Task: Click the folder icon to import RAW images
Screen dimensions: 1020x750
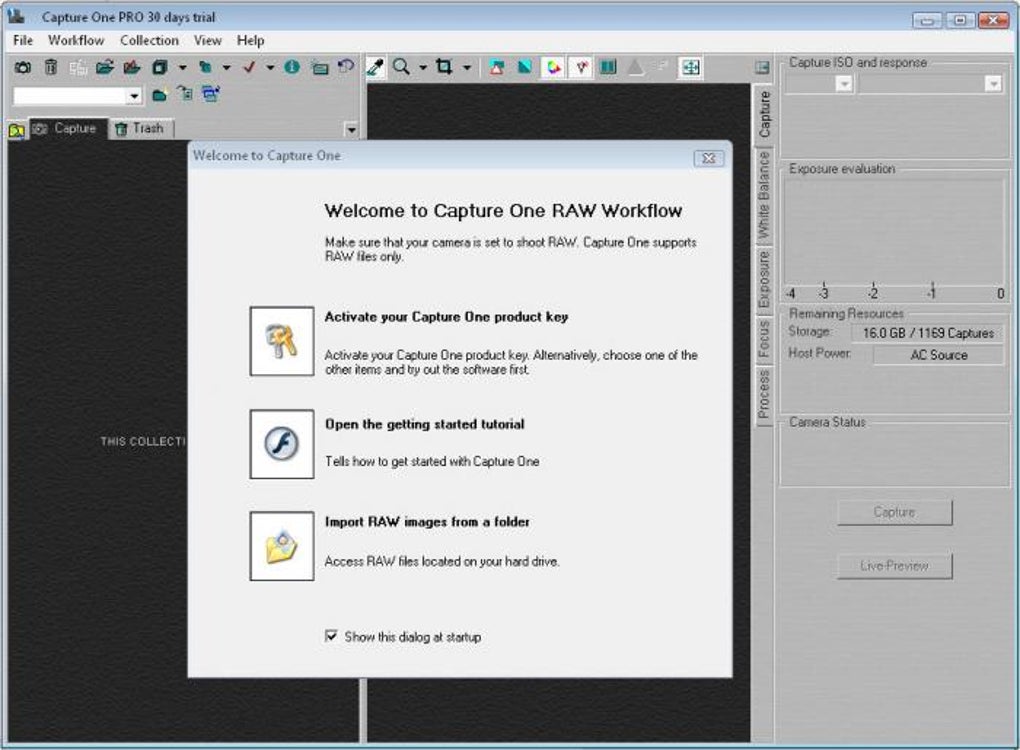Action: pos(282,546)
